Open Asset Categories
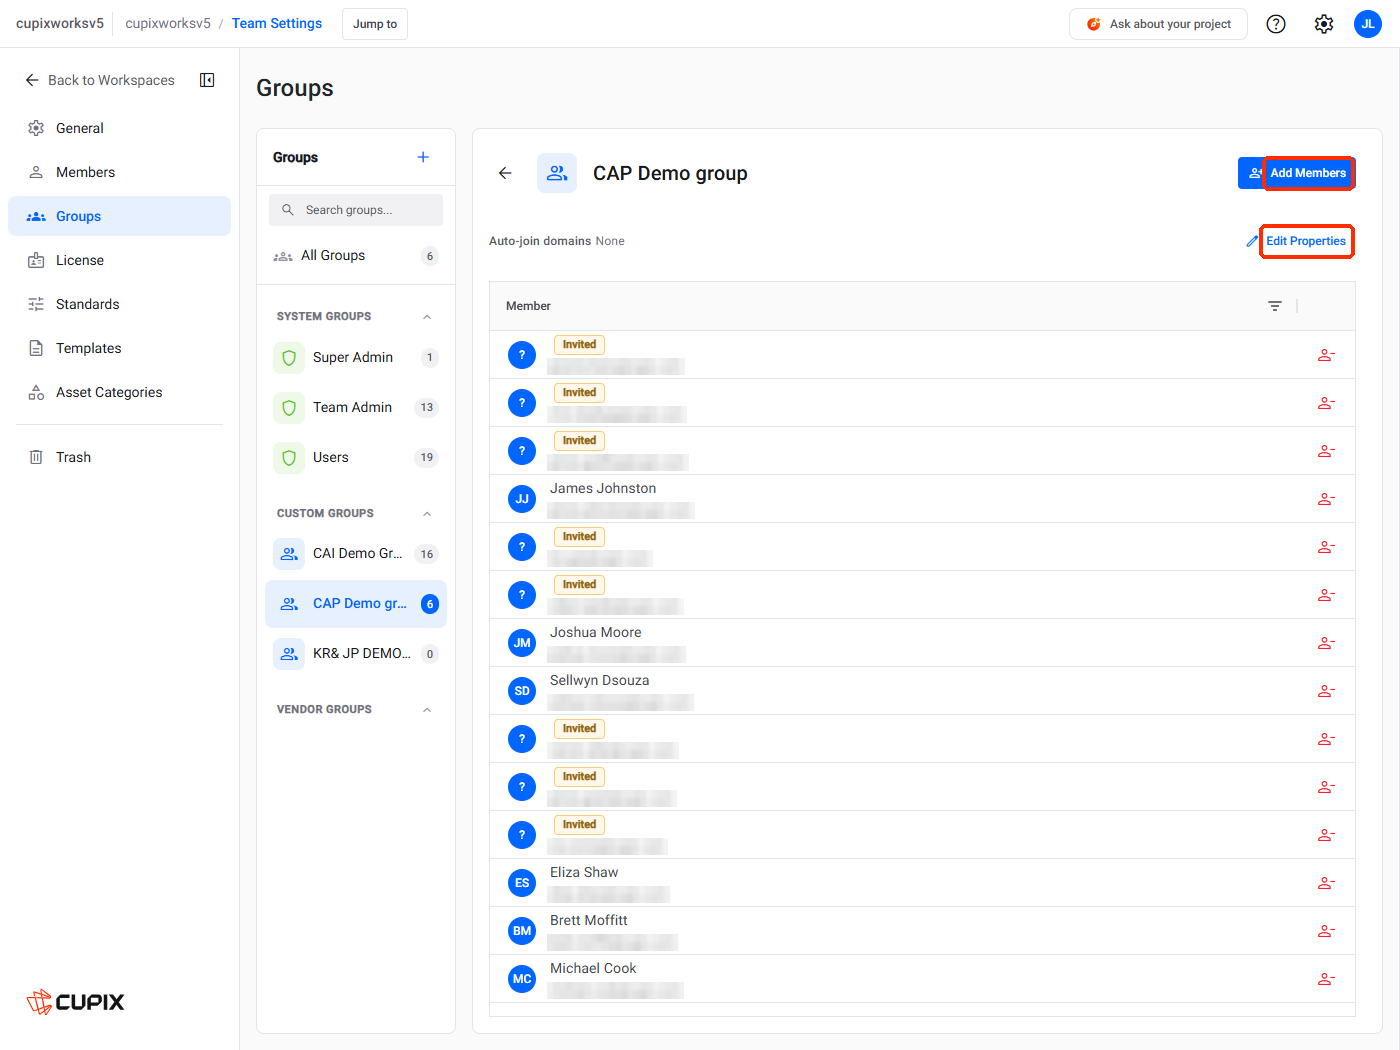Screen dimensions: 1400x1050 pyautogui.click(x=119, y=392)
